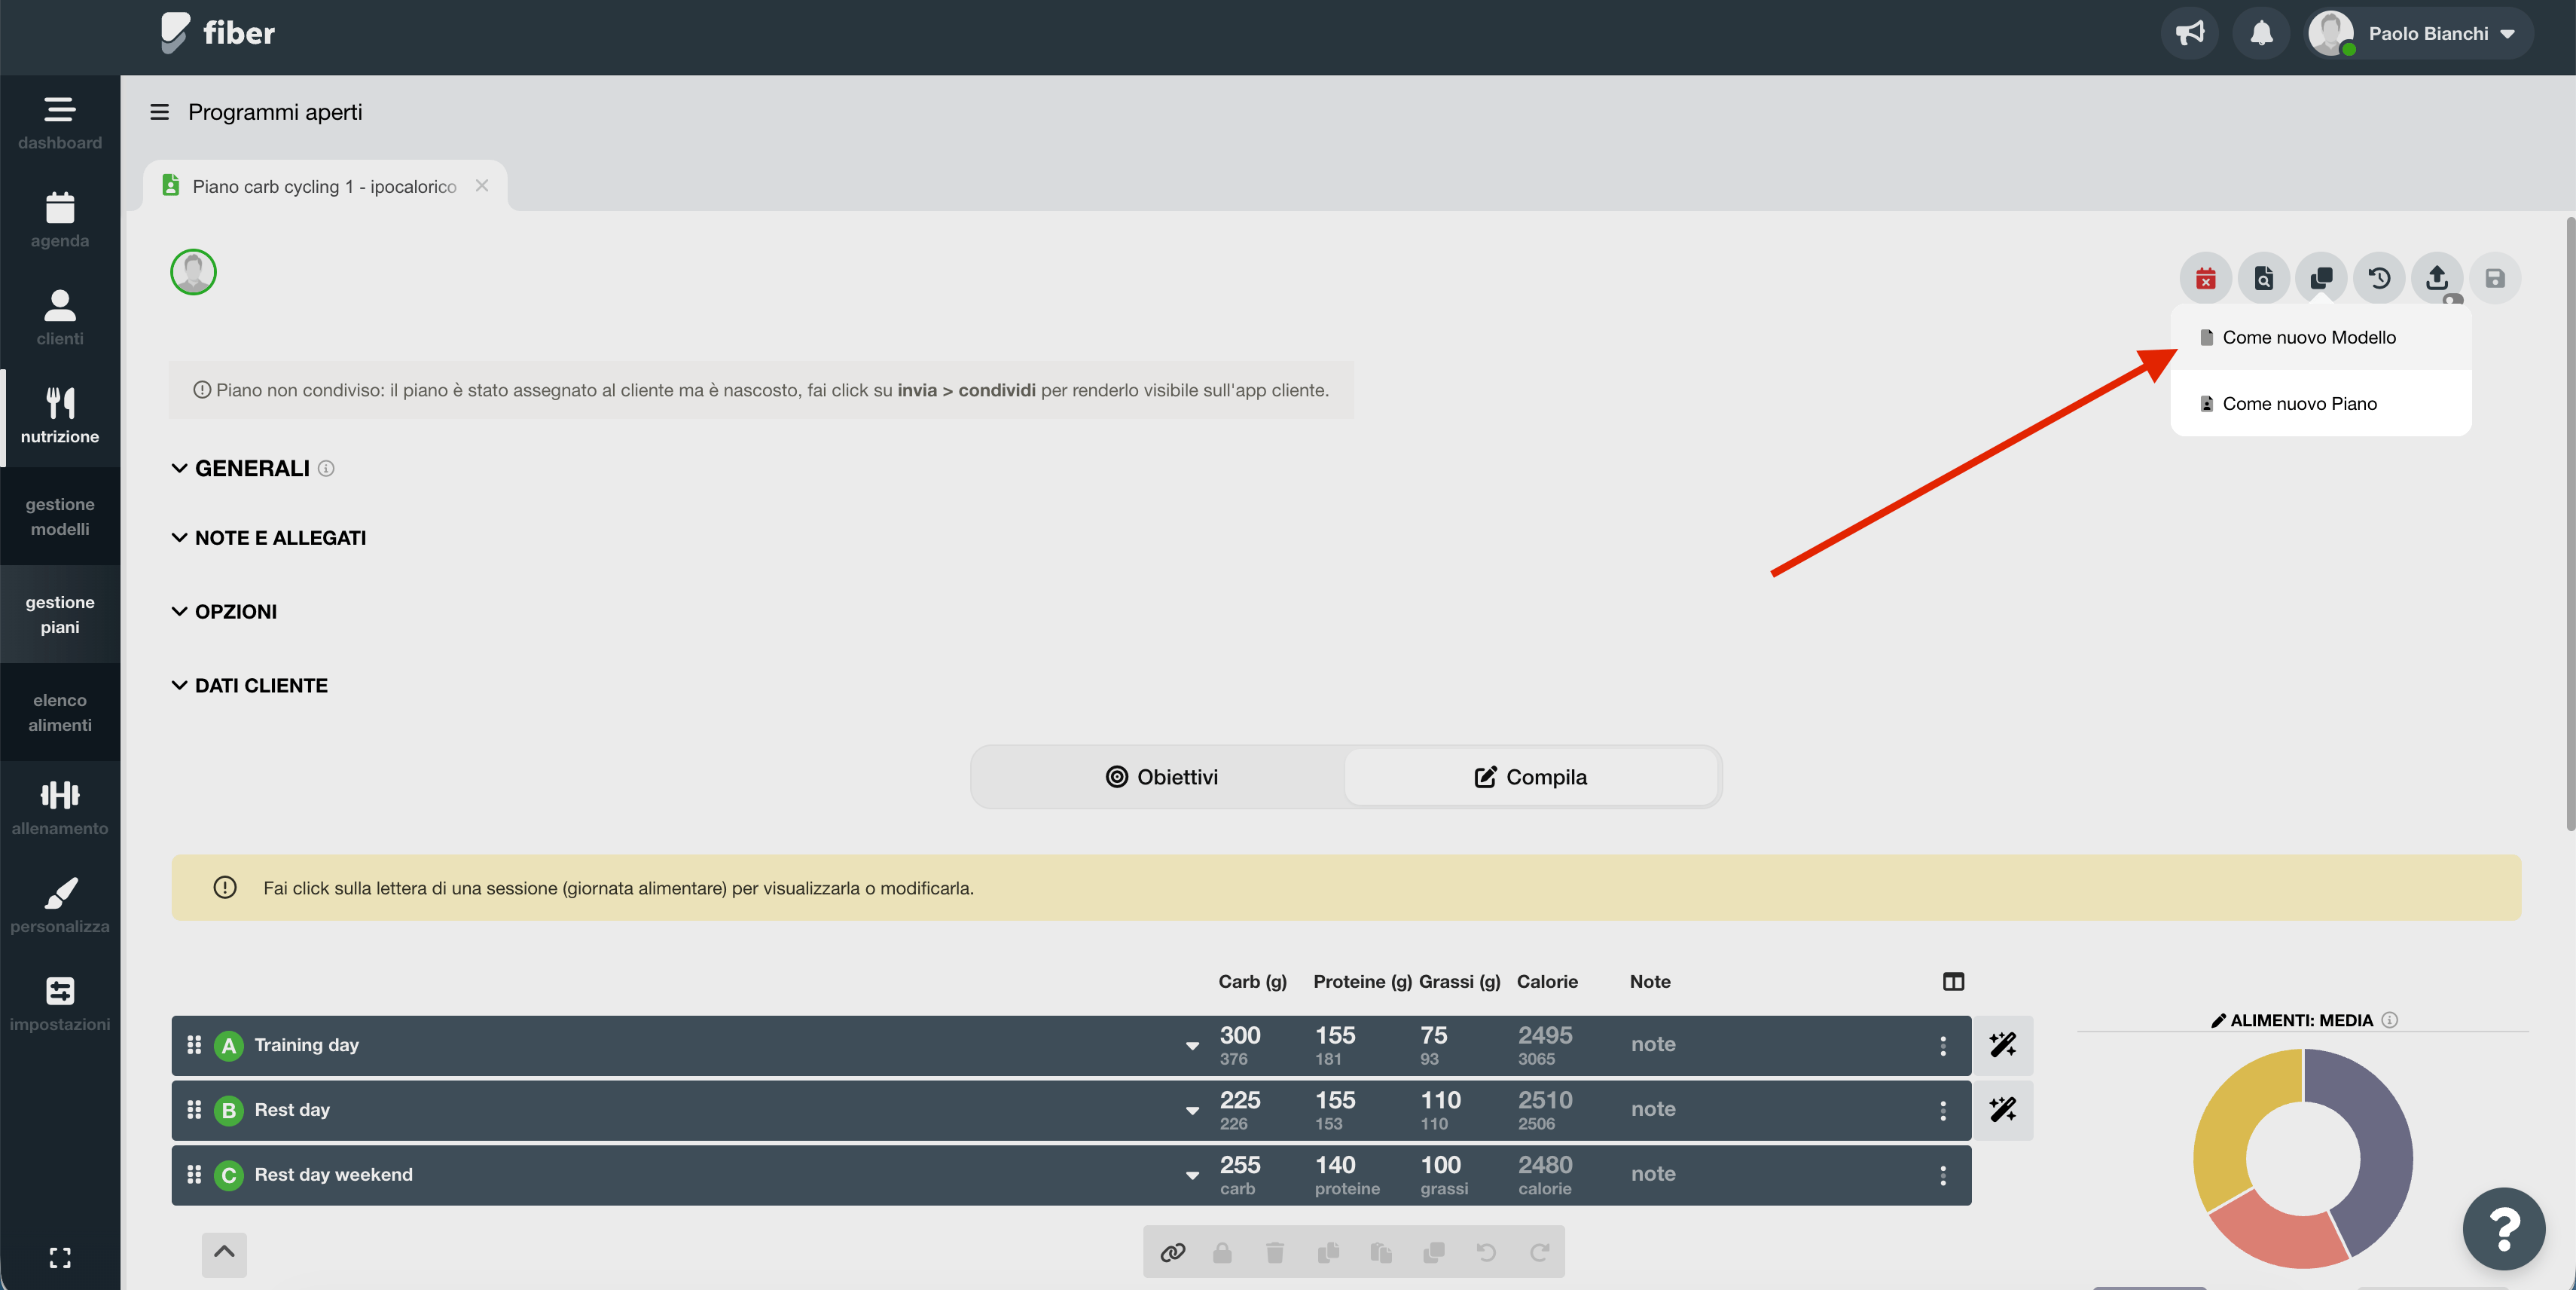This screenshot has width=2576, height=1290.
Task: Select nutrizione in the sidebar
Action: [x=59, y=417]
